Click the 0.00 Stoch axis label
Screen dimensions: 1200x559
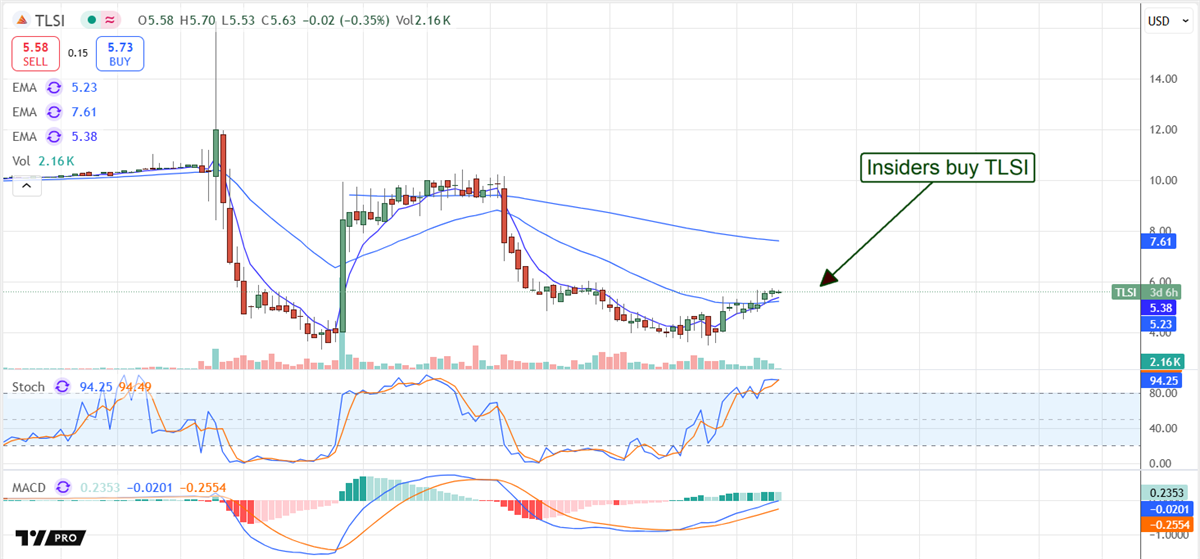click(x=1158, y=463)
